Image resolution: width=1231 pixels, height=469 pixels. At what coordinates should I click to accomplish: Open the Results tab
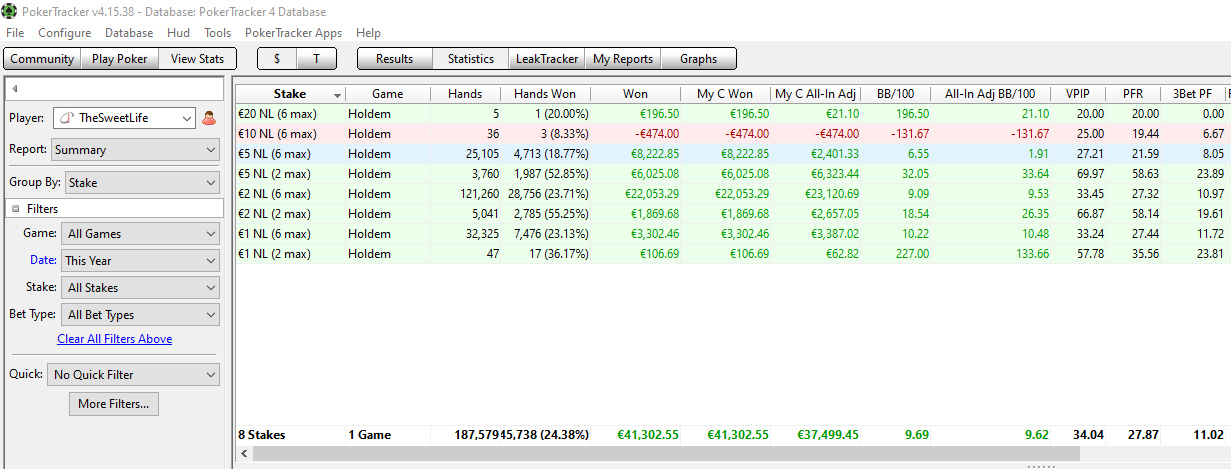(395, 59)
